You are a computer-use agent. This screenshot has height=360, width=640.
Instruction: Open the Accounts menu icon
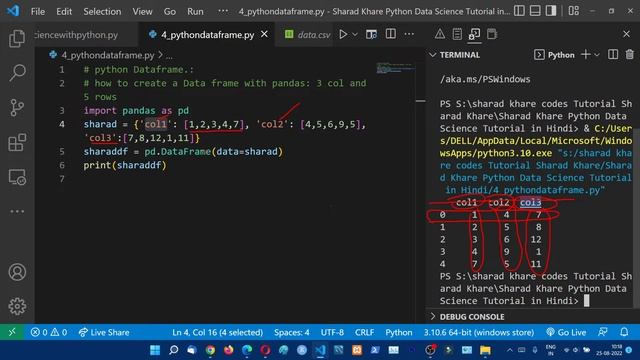pos(17,272)
